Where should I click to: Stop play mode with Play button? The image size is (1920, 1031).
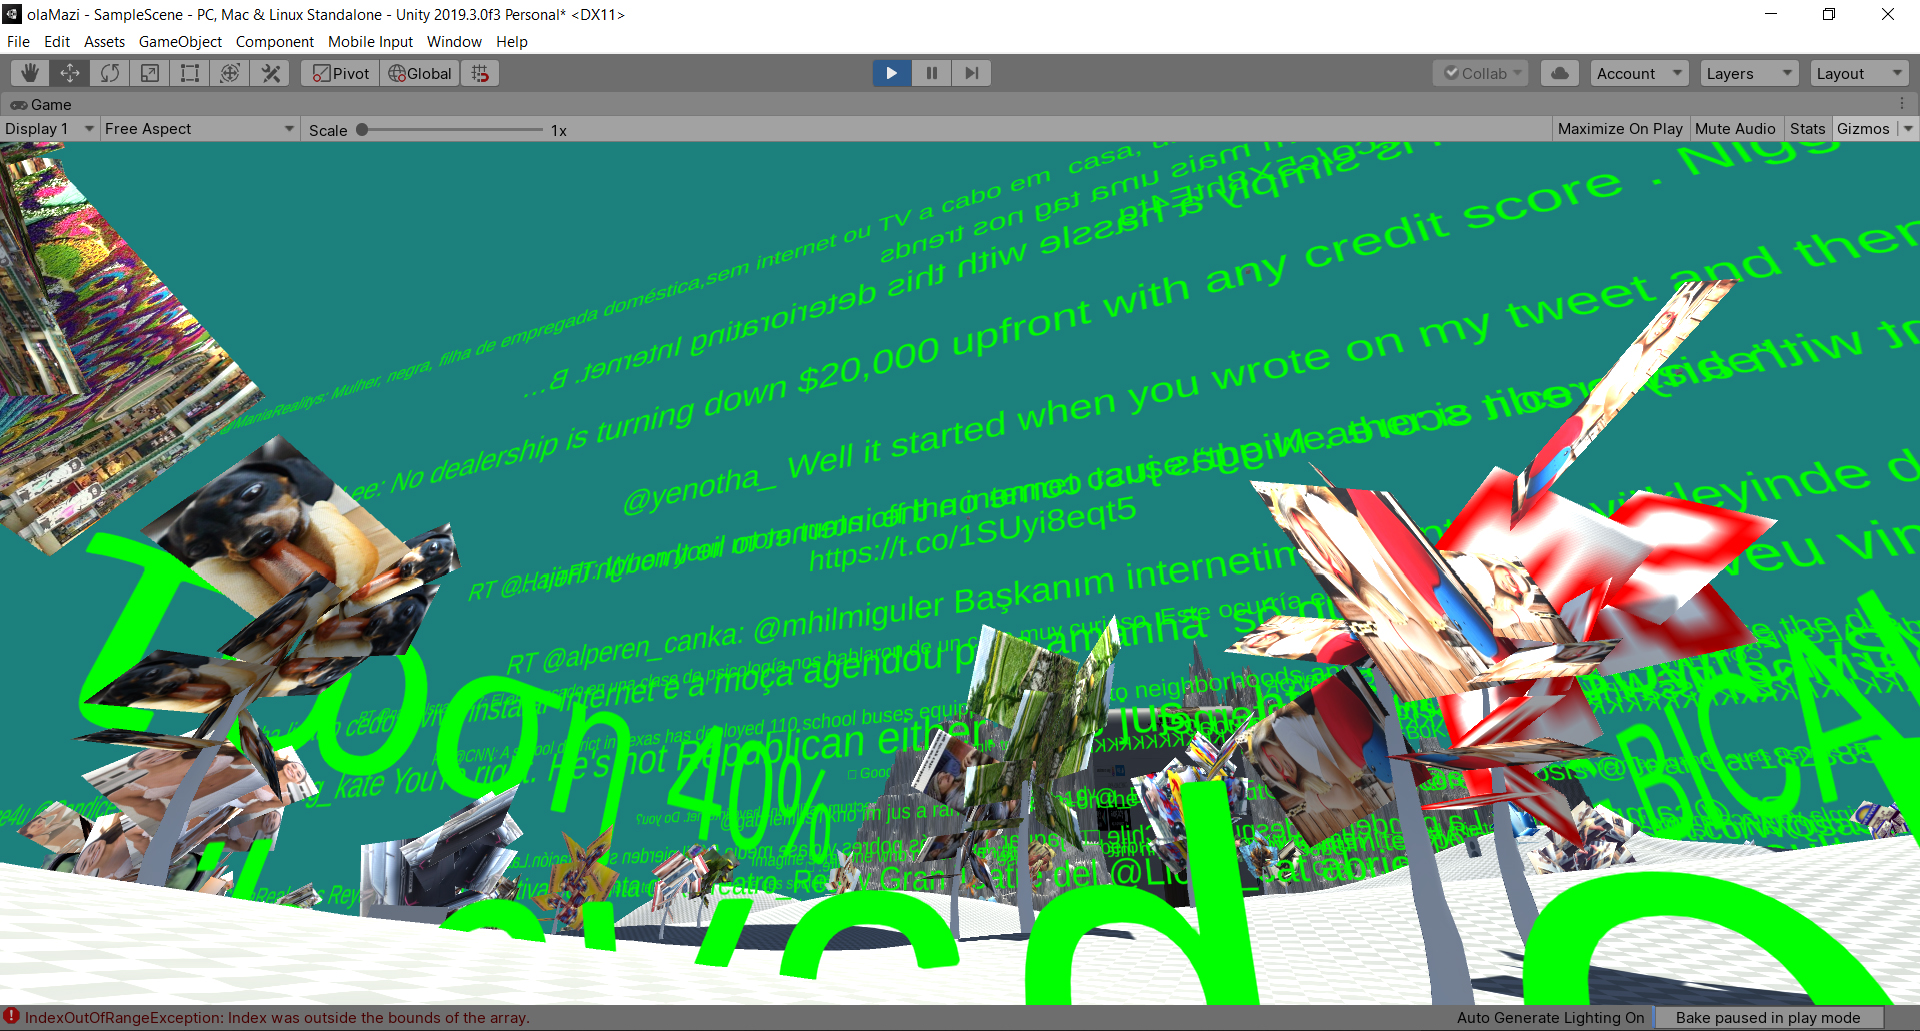point(891,73)
